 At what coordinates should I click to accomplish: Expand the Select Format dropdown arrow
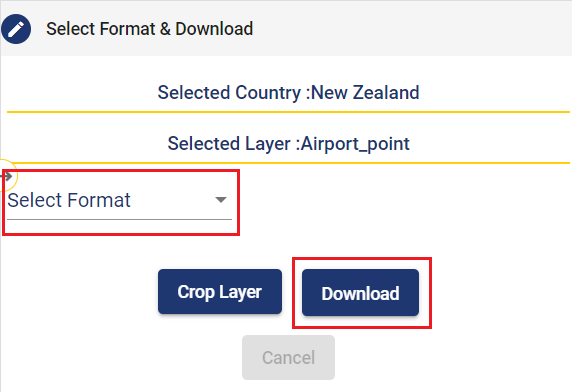(221, 200)
